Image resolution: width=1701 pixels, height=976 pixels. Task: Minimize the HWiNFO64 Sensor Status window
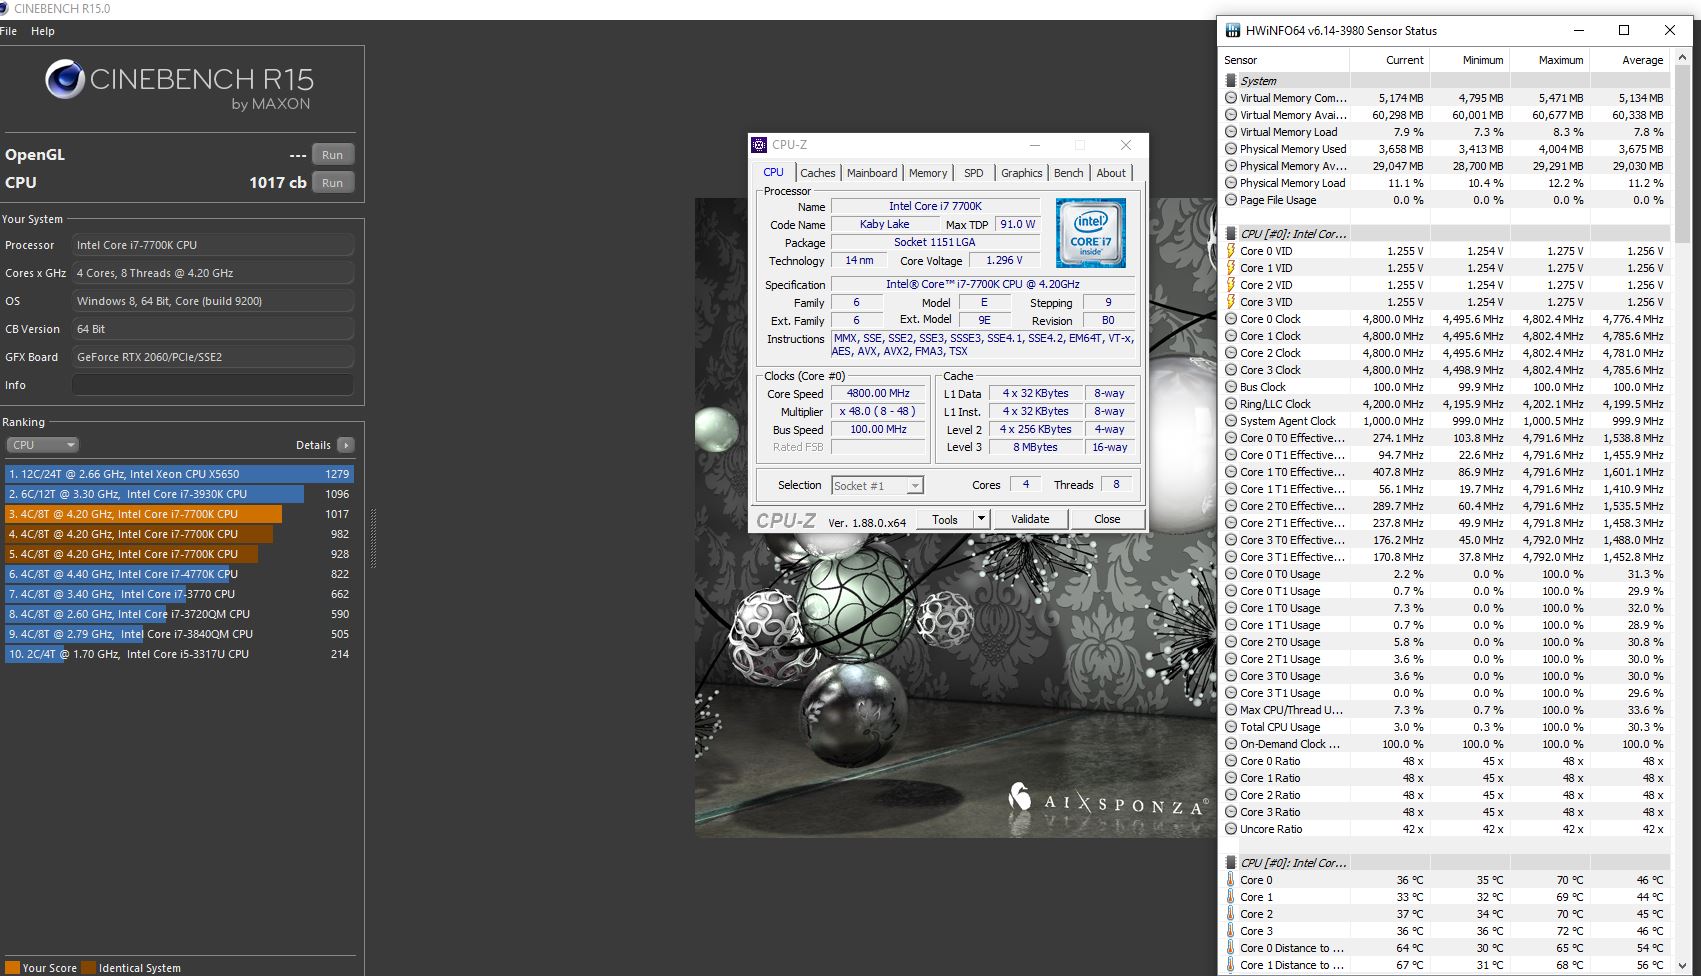tap(1578, 31)
